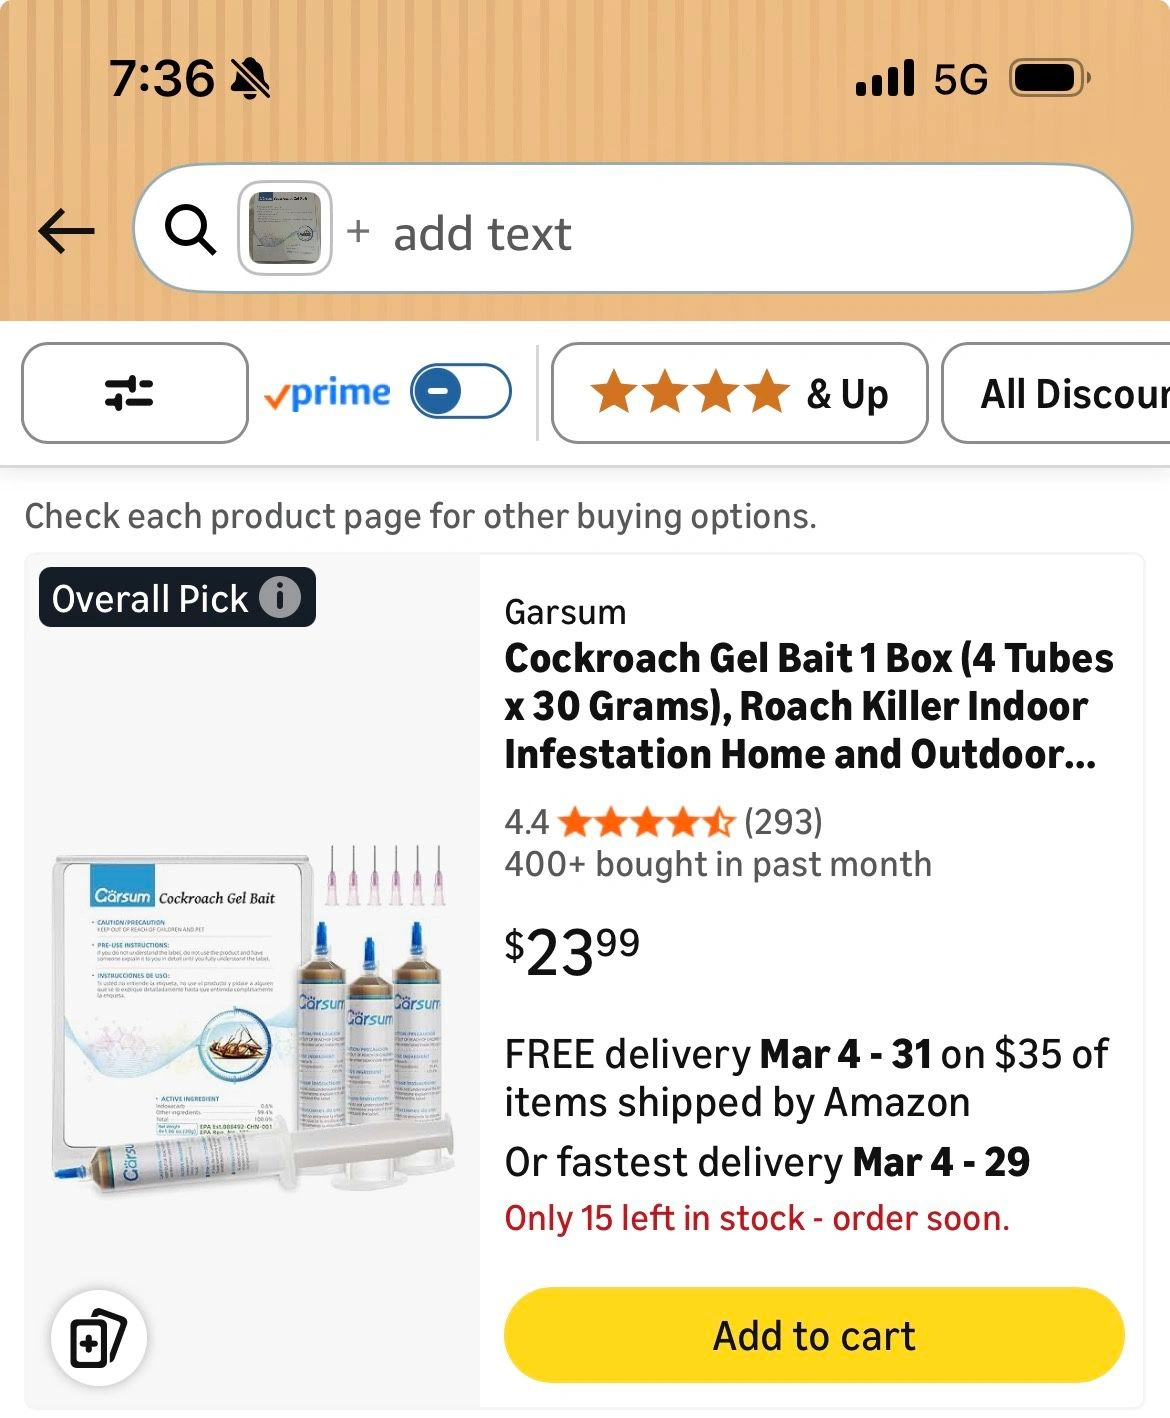Screen dimensions: 1170x1418
Task: Tap the back arrow icon
Action: click(66, 231)
